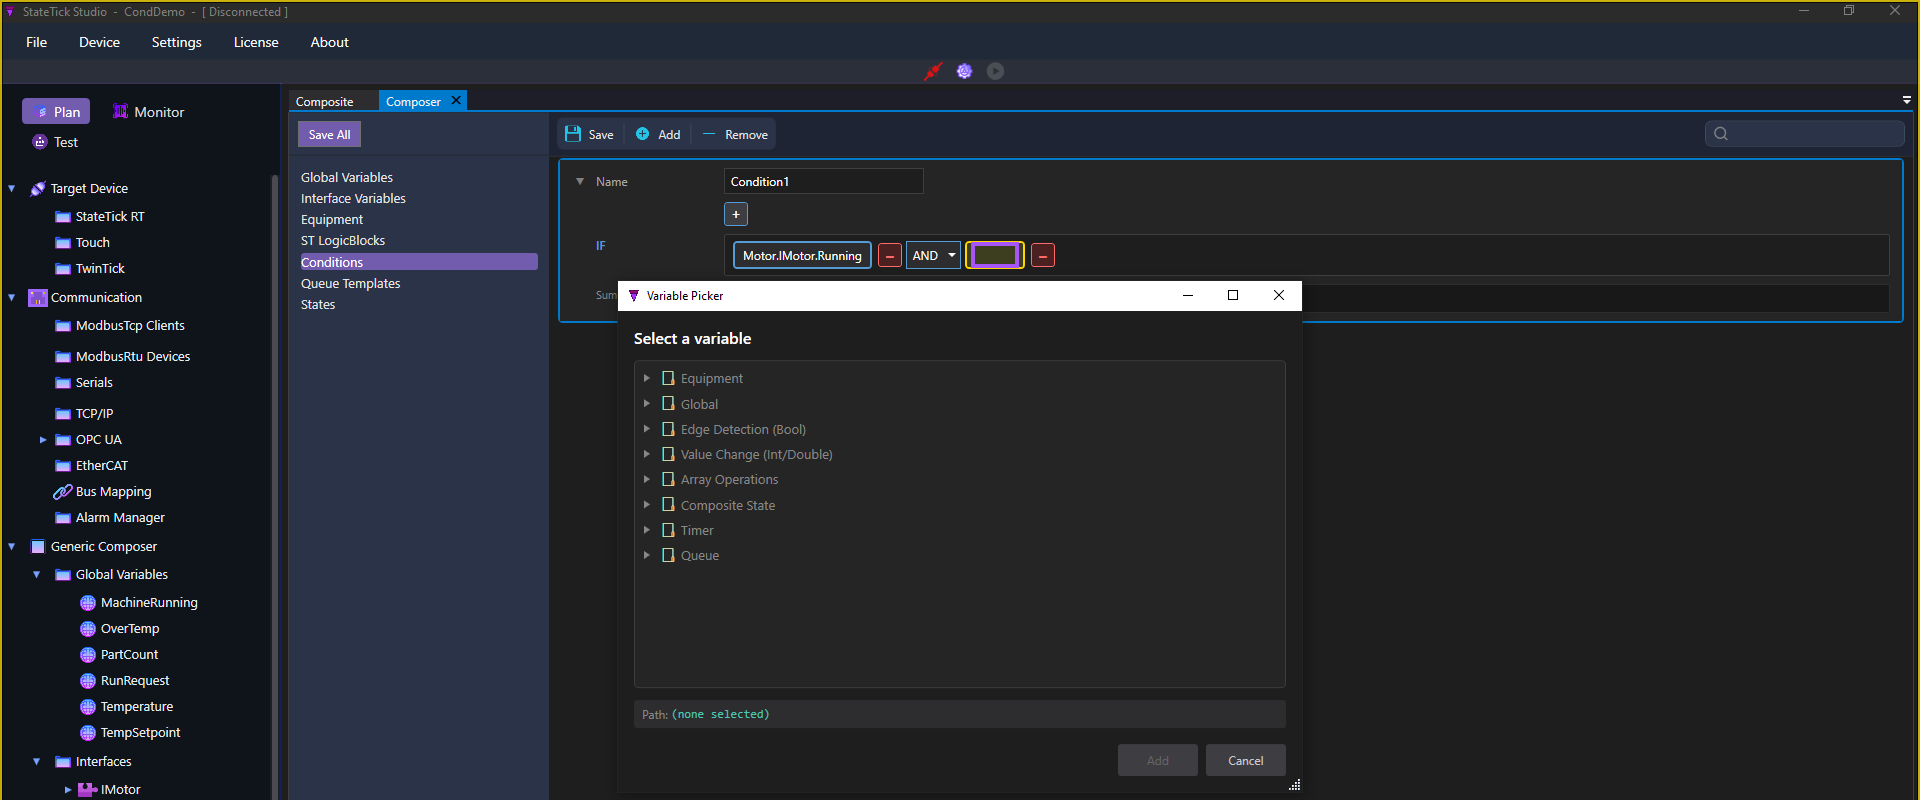The width and height of the screenshot is (1920, 800).
Task: Check the Queue checkbox
Action: [668, 555]
